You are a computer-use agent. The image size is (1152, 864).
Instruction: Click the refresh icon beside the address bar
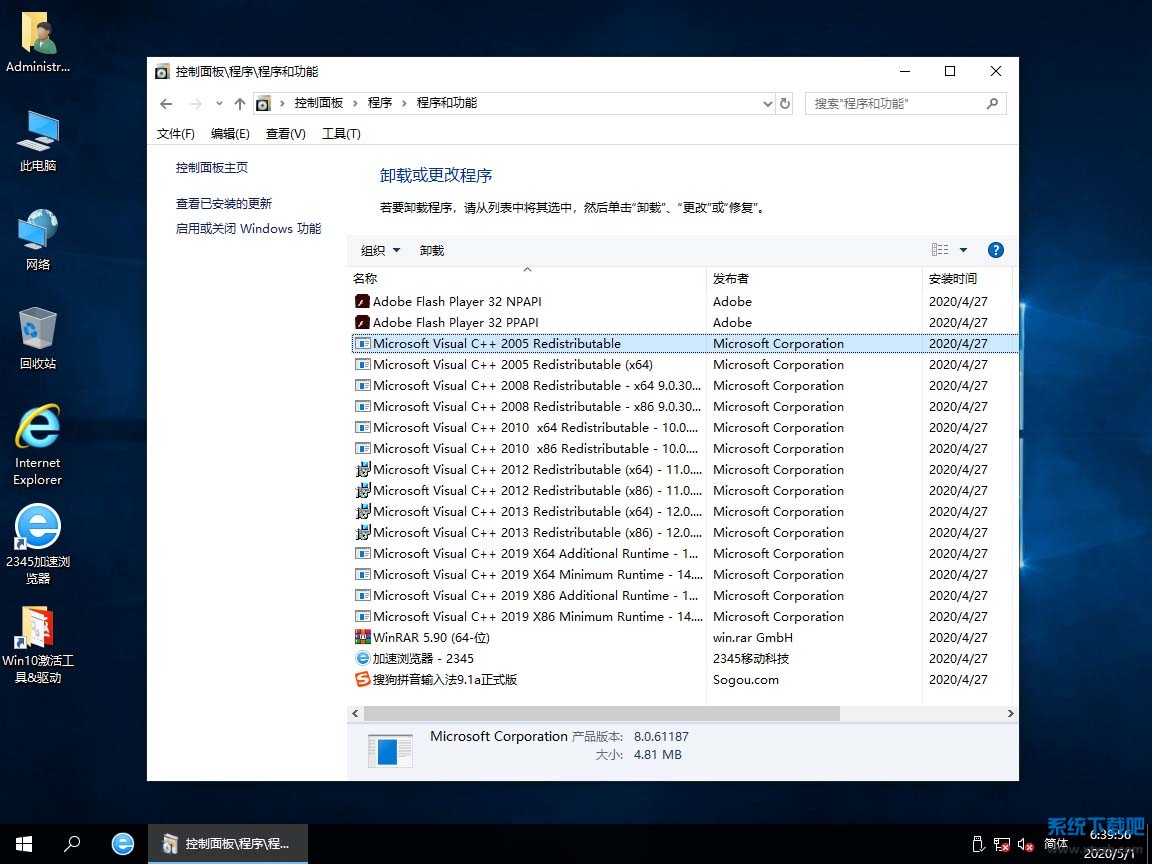point(785,103)
